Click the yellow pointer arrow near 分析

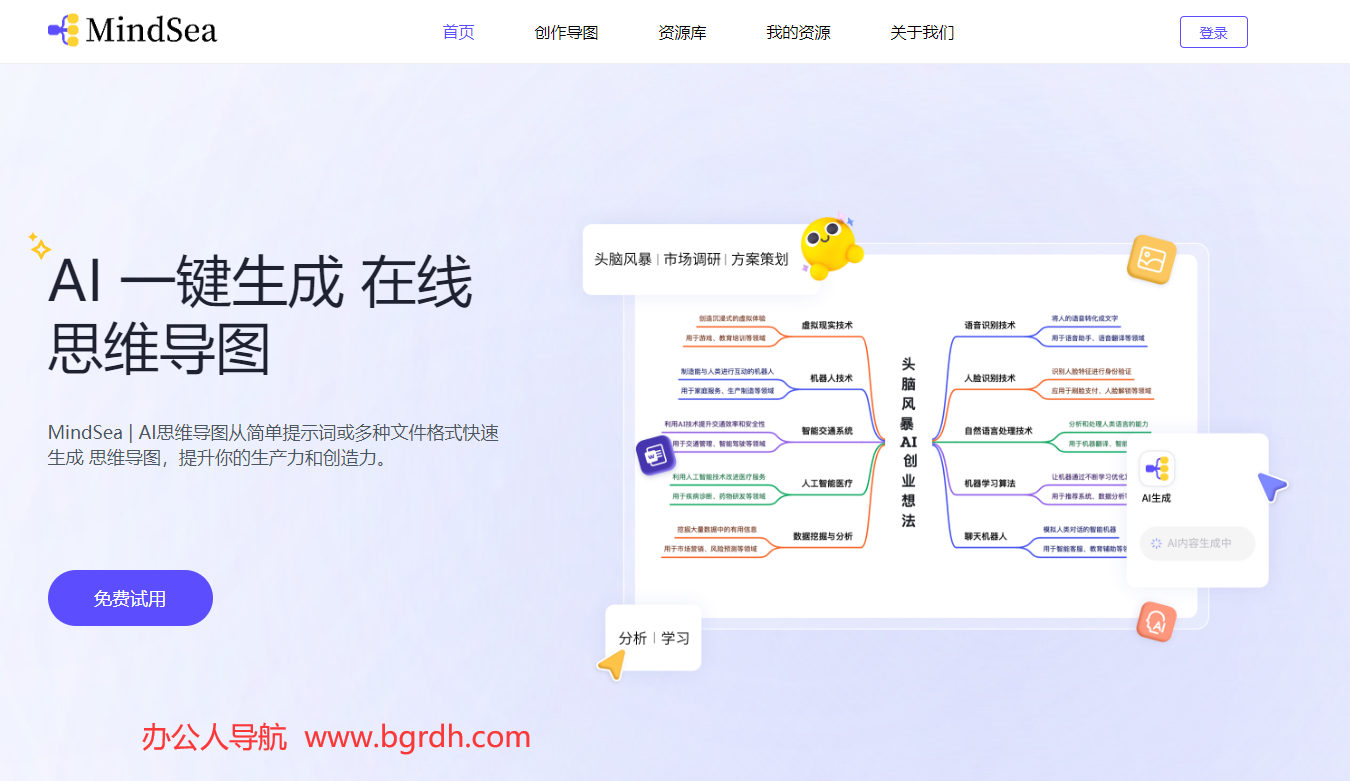pos(611,665)
